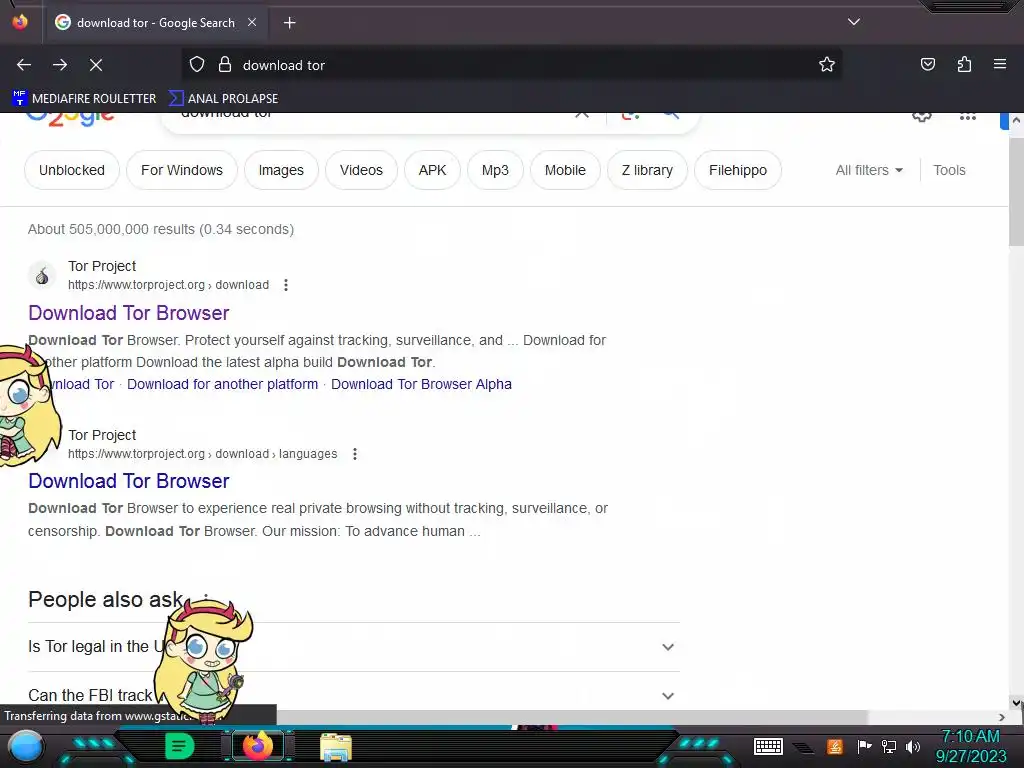
Task: Open the Firefox hamburger menu
Action: (1000, 64)
